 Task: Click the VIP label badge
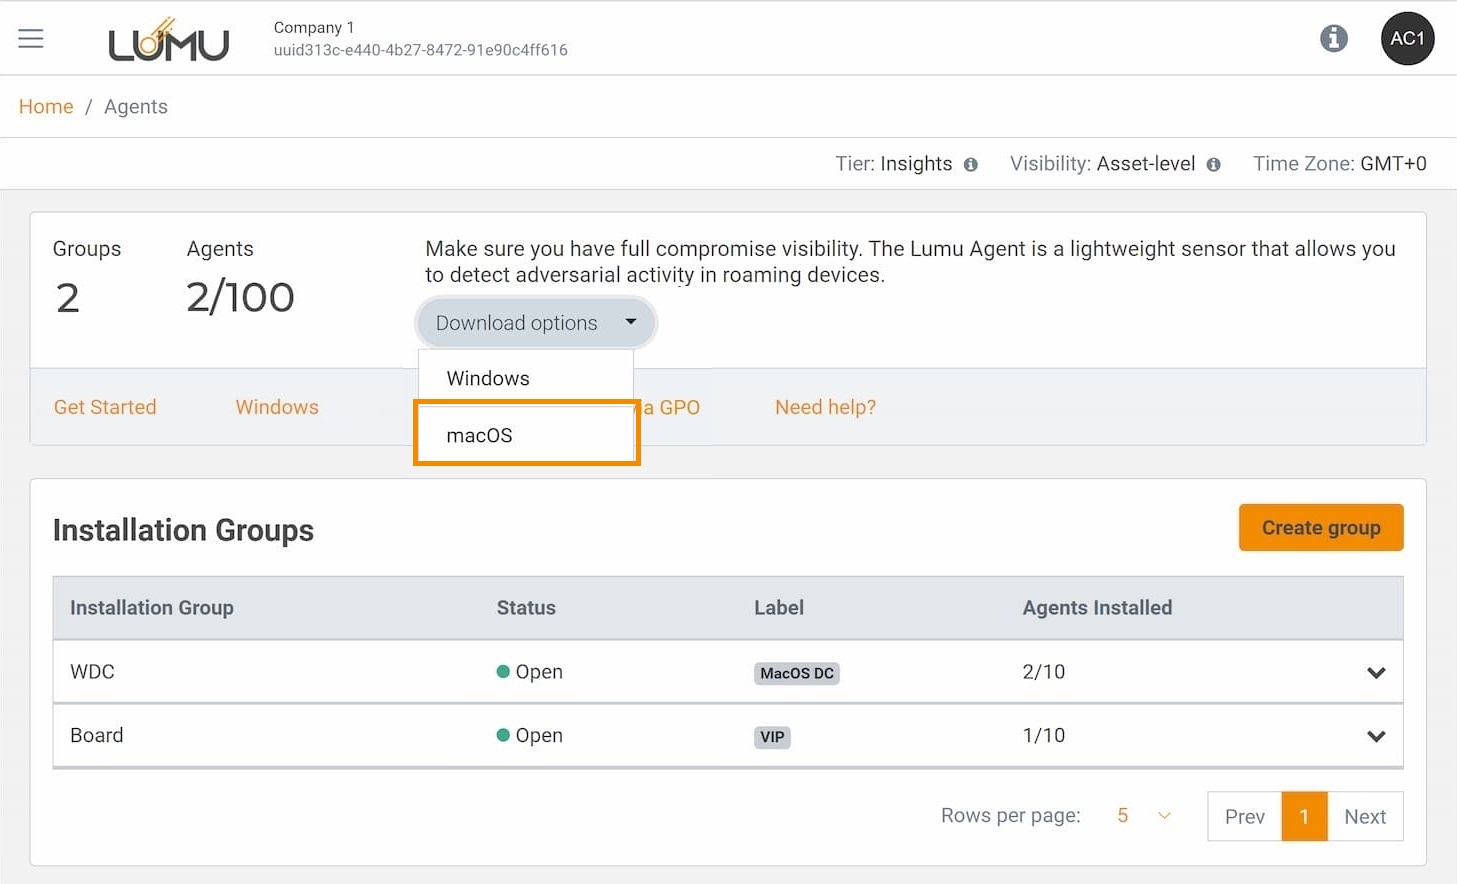point(772,737)
